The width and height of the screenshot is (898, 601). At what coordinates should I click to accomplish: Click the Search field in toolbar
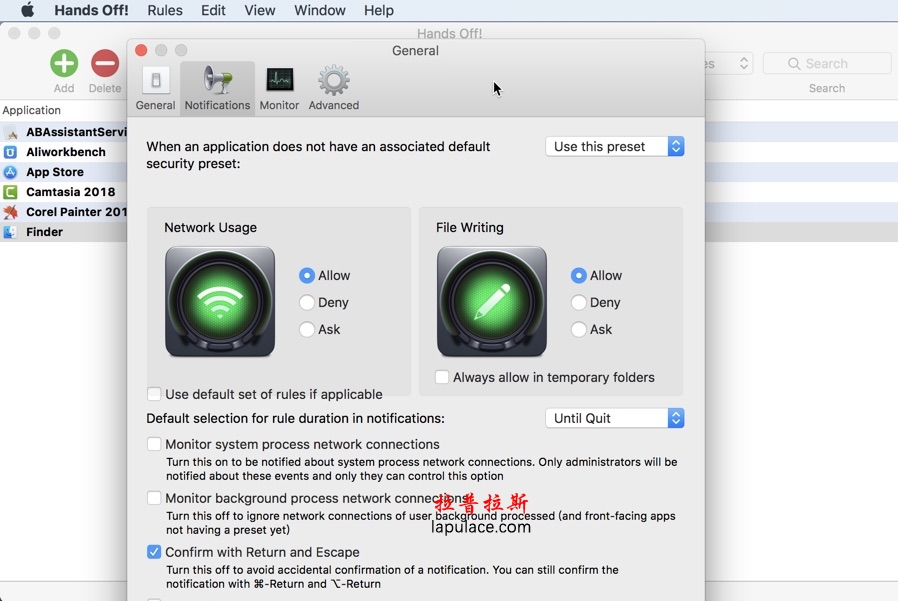point(827,64)
